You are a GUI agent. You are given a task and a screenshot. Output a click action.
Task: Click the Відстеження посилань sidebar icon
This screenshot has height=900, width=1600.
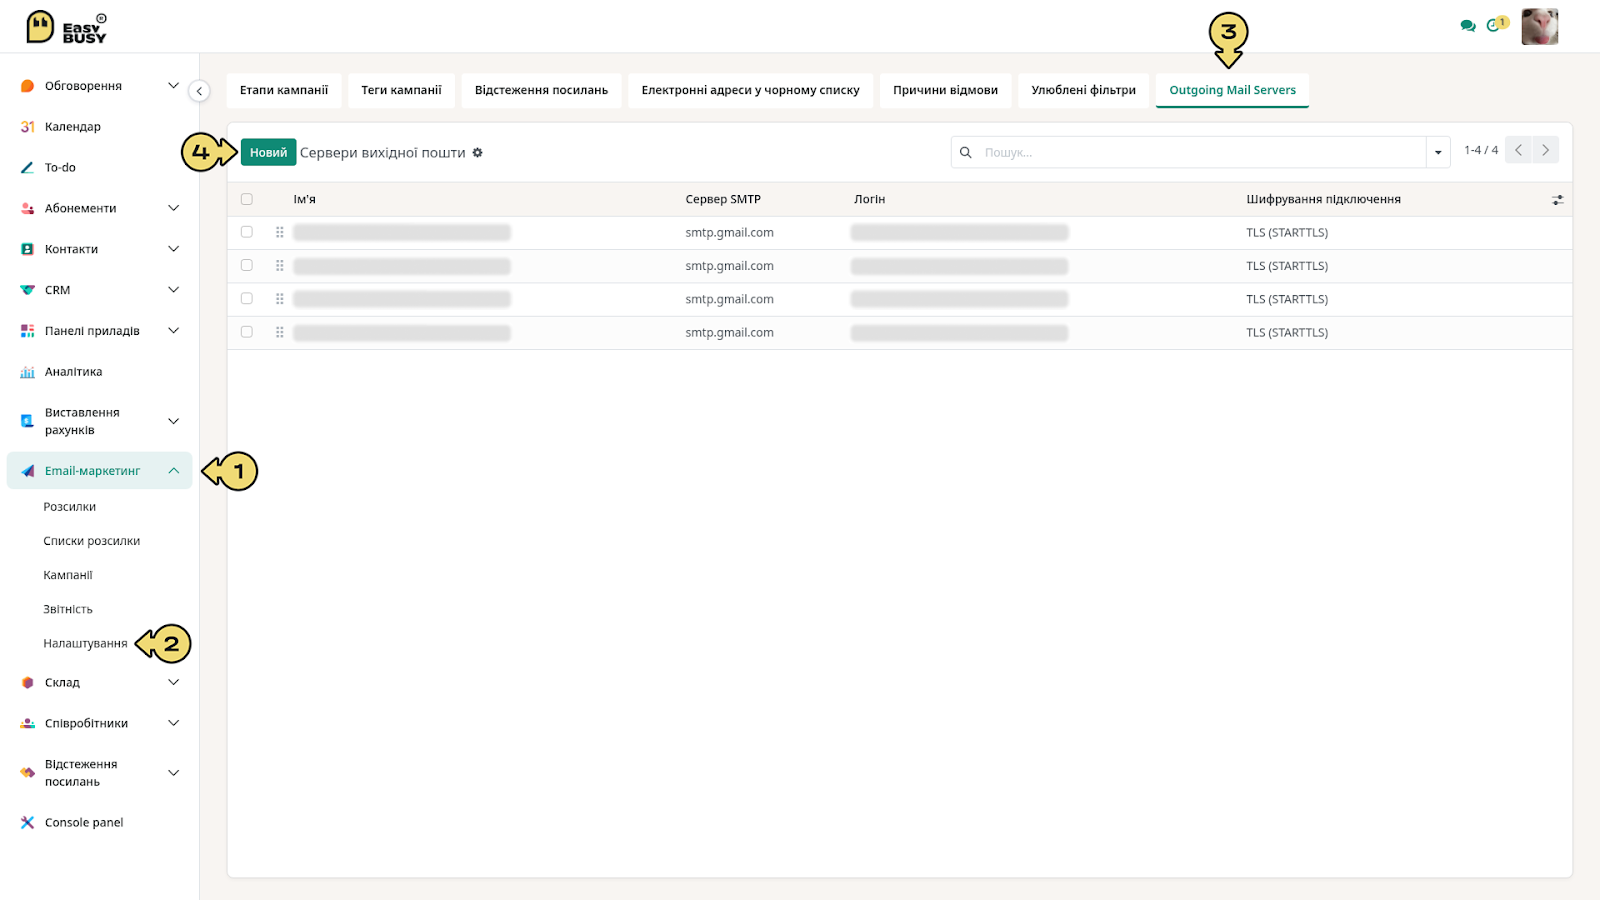[28, 773]
